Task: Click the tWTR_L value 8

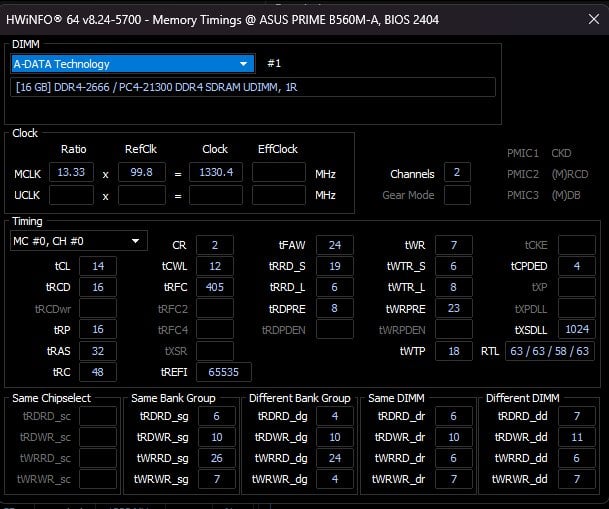Action: point(454,287)
